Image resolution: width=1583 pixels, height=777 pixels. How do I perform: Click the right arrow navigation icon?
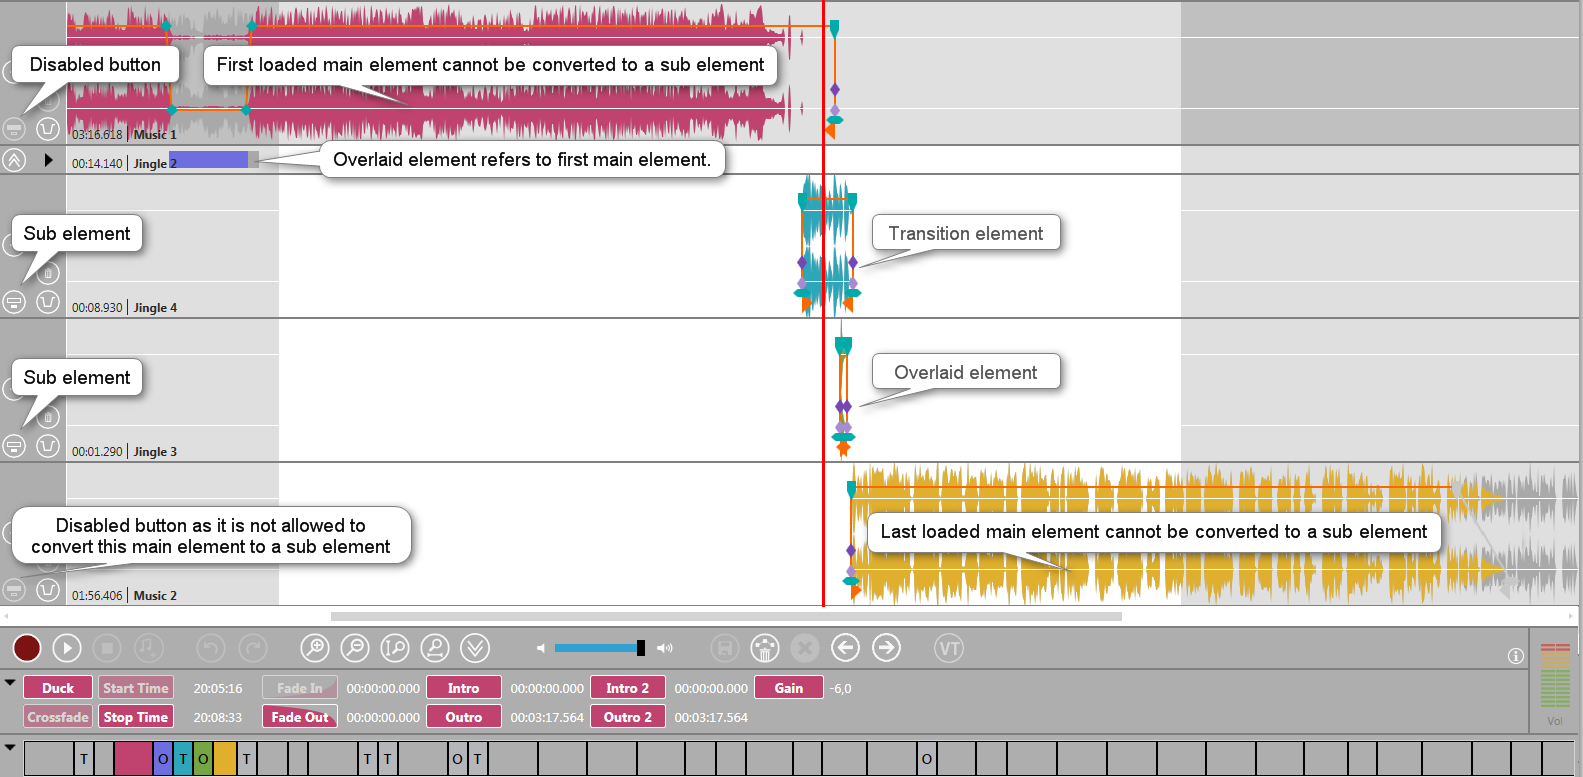tap(886, 648)
